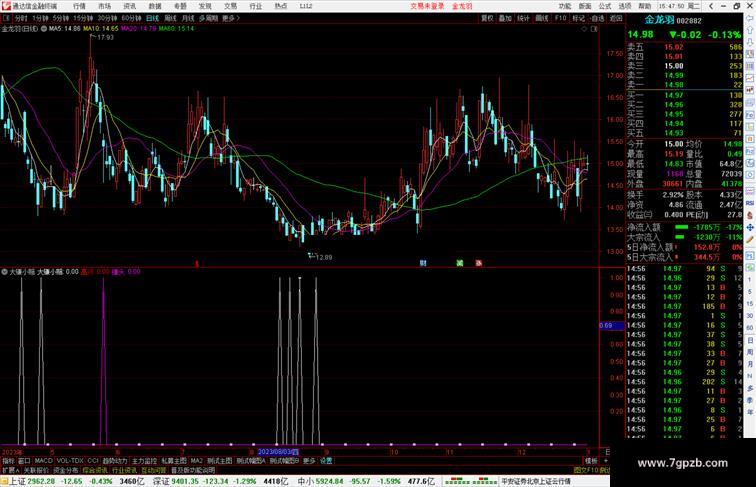
Task: Click sidebar 年 period icon
Action: pos(750,412)
